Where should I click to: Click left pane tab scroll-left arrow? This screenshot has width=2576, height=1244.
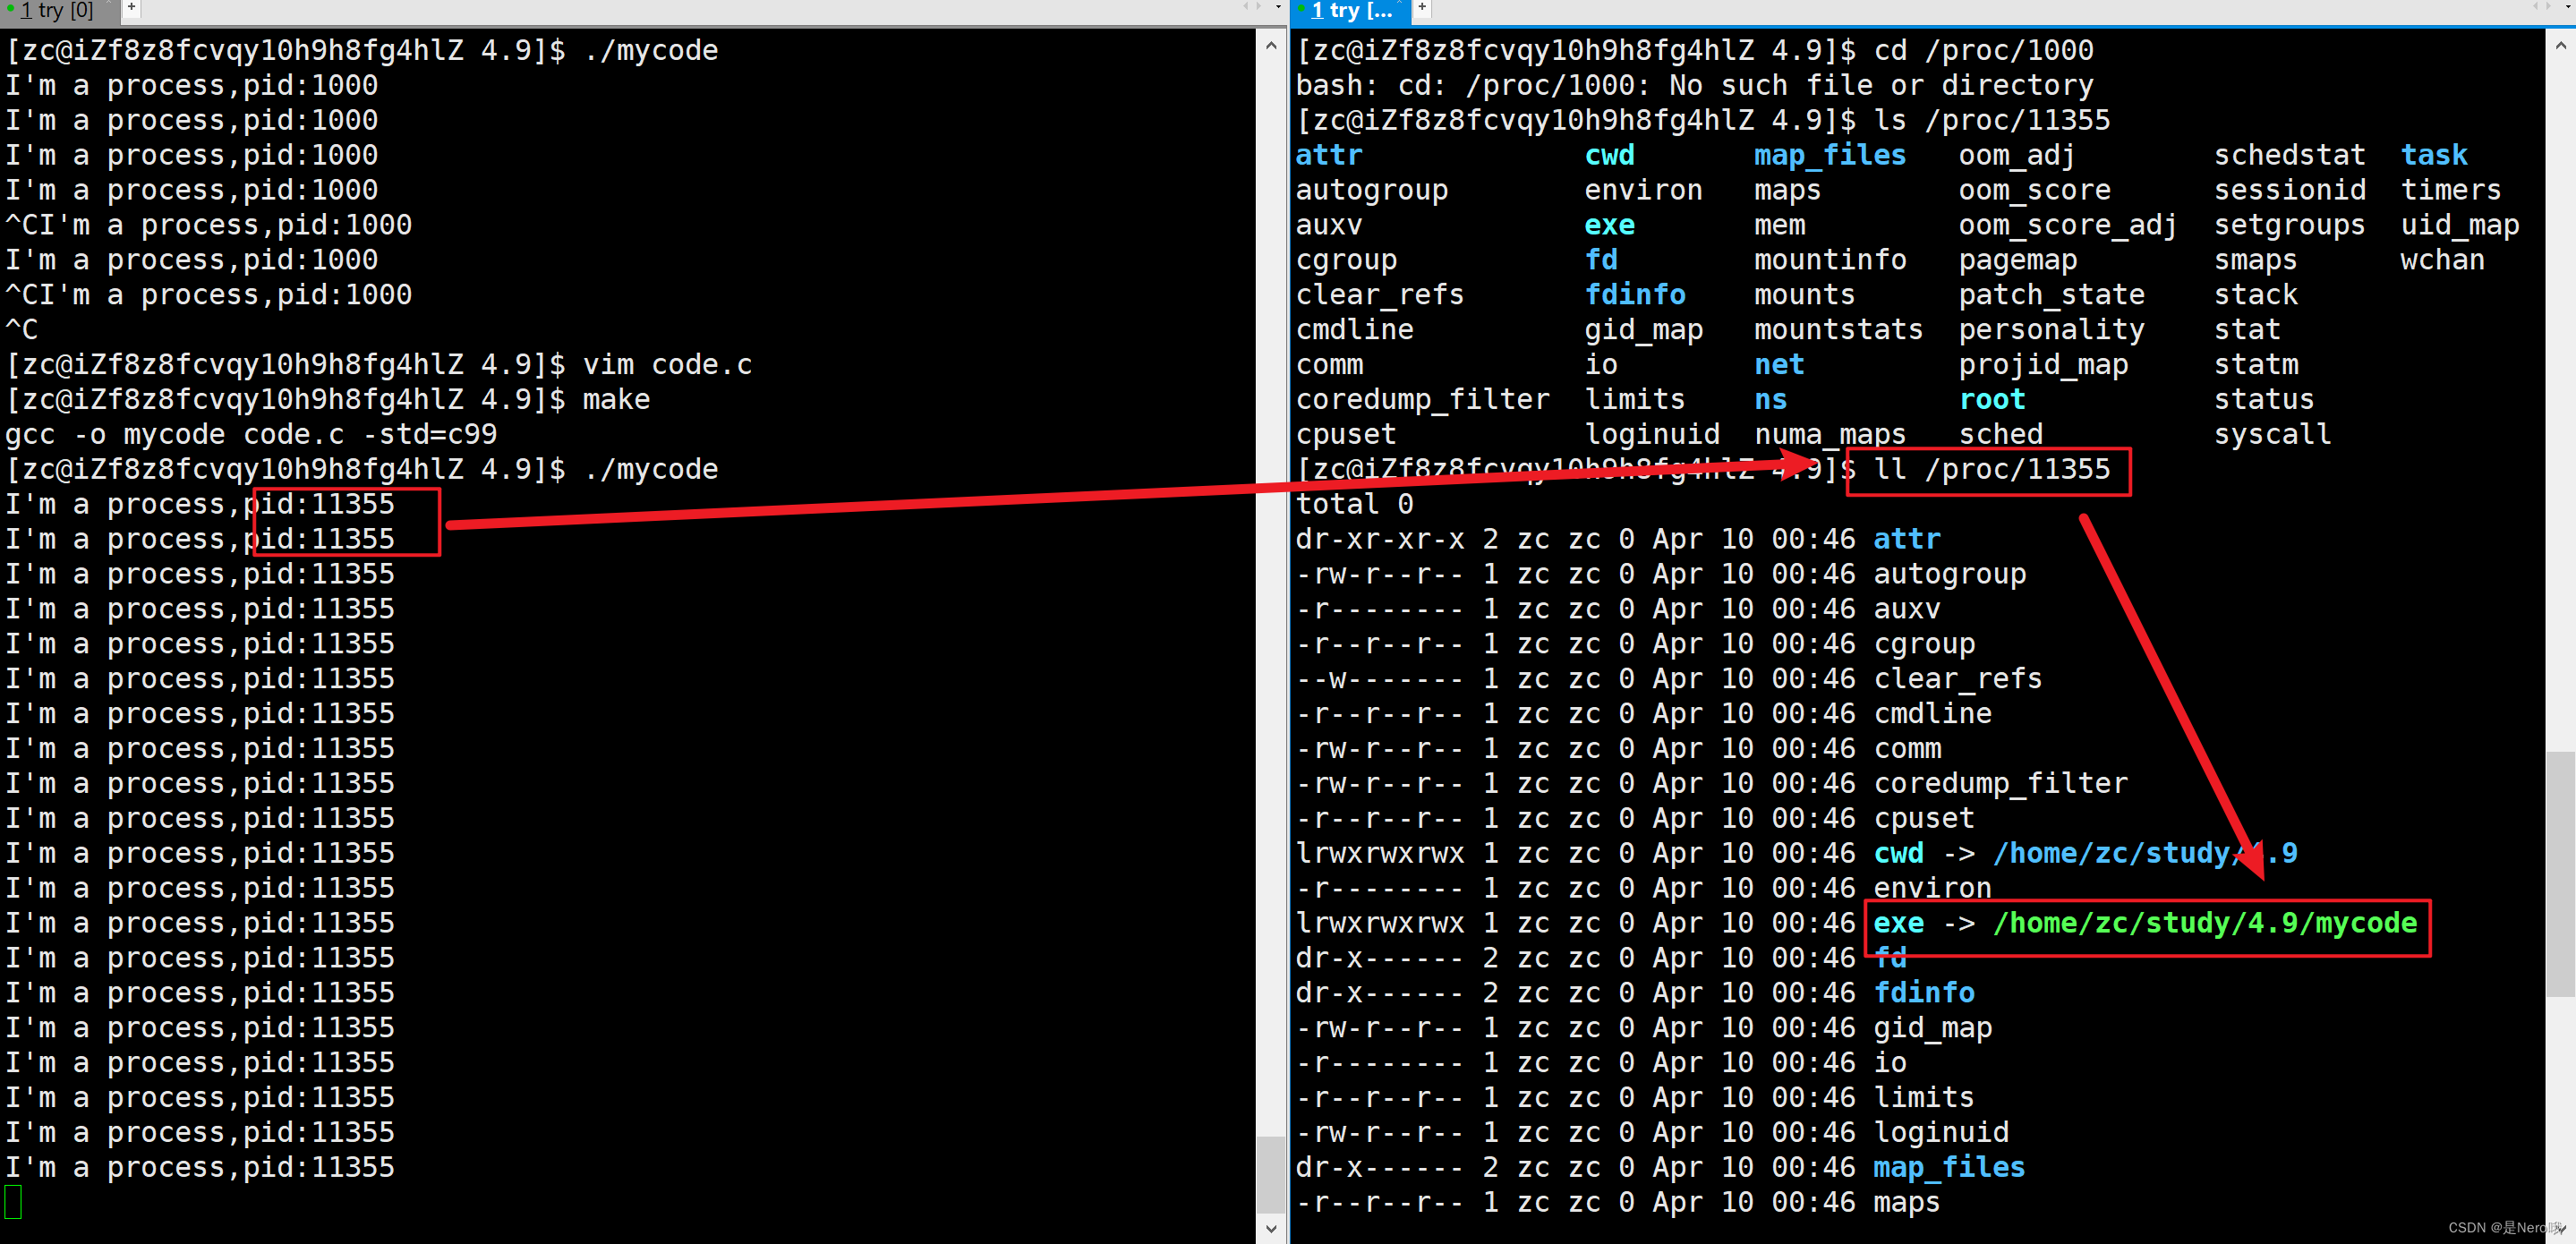[x=1246, y=6]
